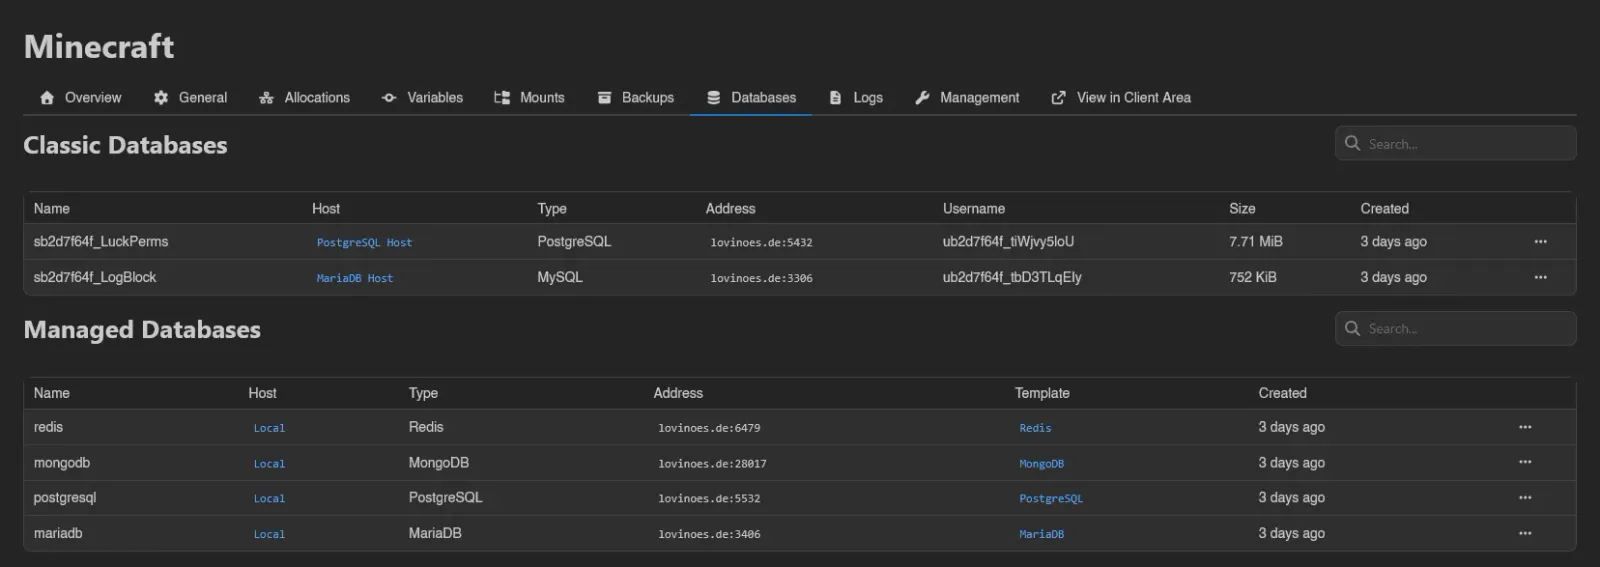The image size is (1600, 567).
Task: Follow Local host link in postgresql row
Action: coord(269,499)
